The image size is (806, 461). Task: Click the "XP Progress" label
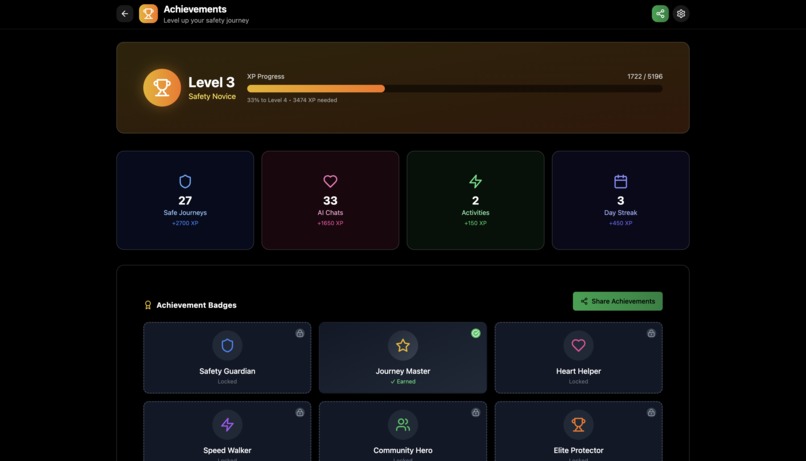[266, 76]
